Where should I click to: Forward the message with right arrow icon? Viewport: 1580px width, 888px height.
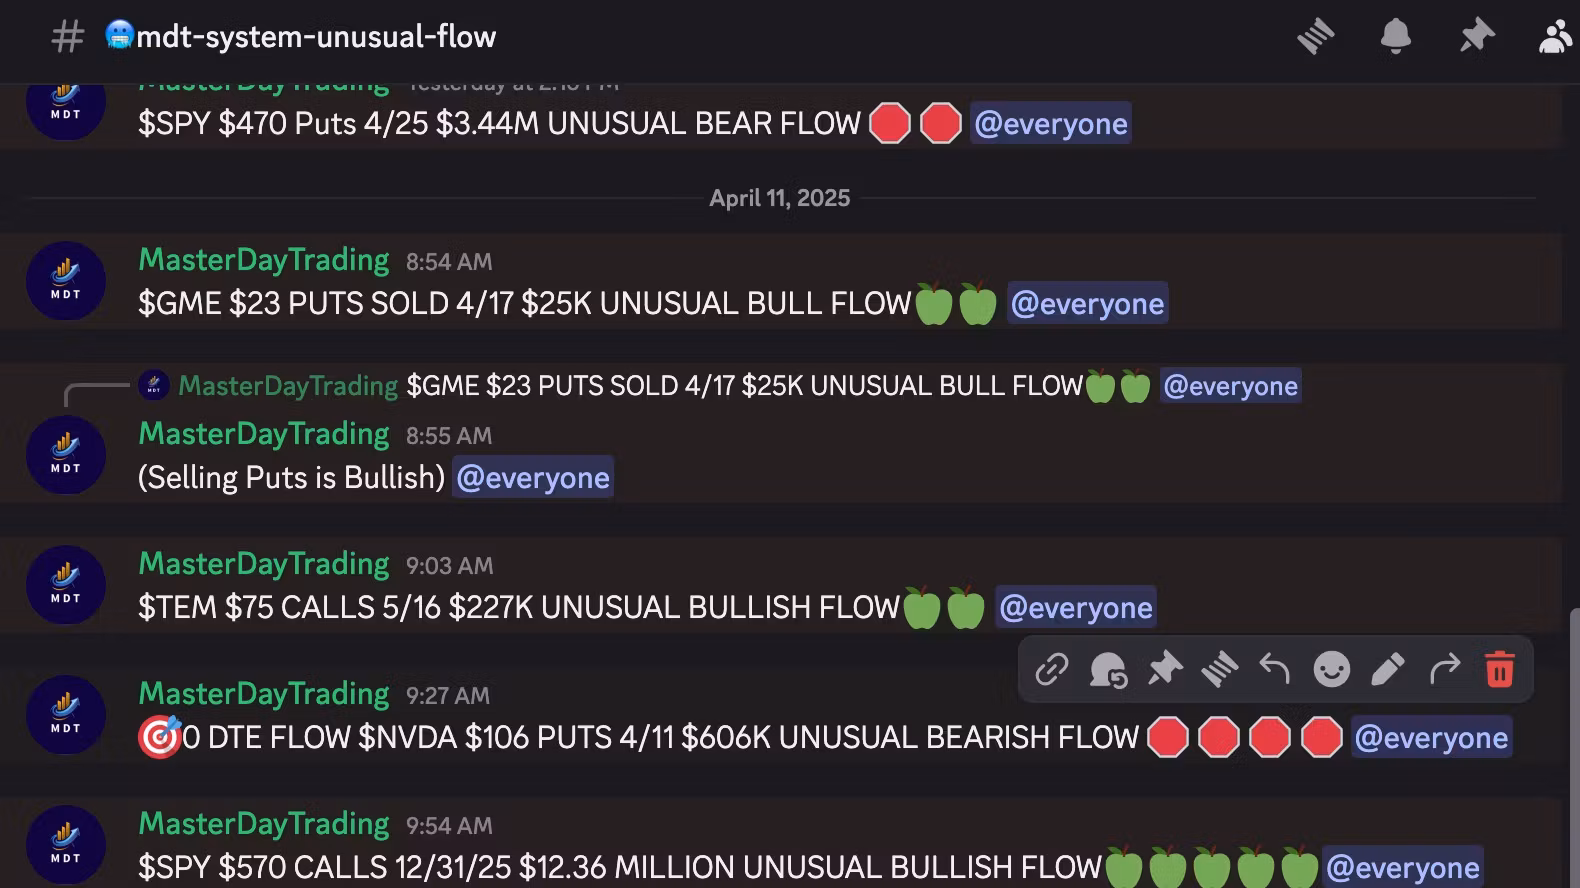pyautogui.click(x=1444, y=669)
